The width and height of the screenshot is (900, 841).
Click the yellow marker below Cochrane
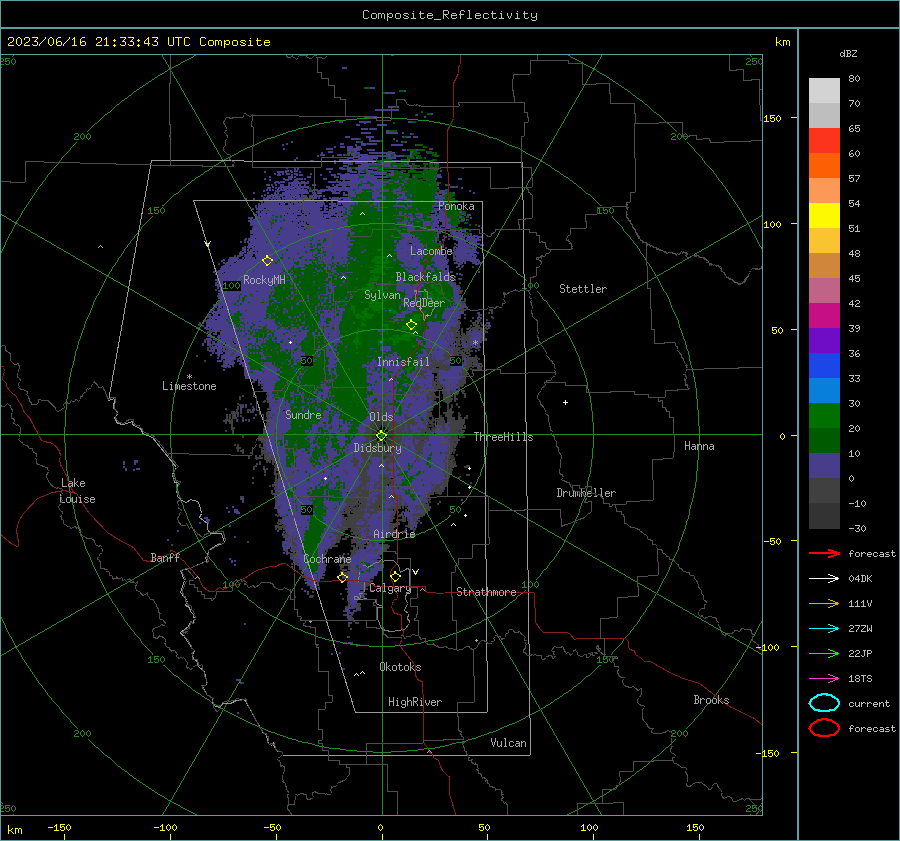(x=342, y=577)
